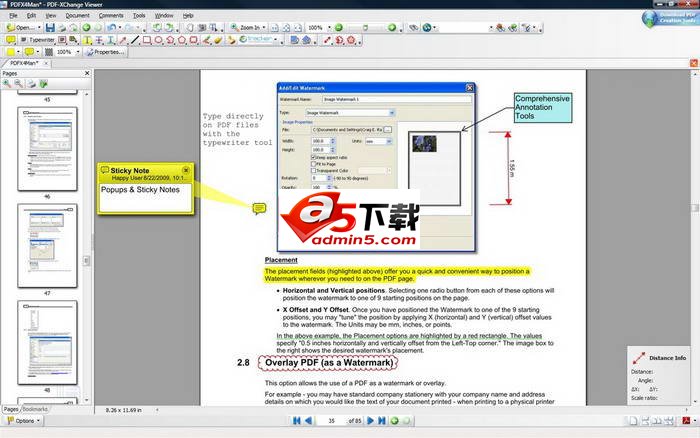Click zoom in icon in Pages panel
The height and width of the screenshot is (438, 700).
(7, 83)
